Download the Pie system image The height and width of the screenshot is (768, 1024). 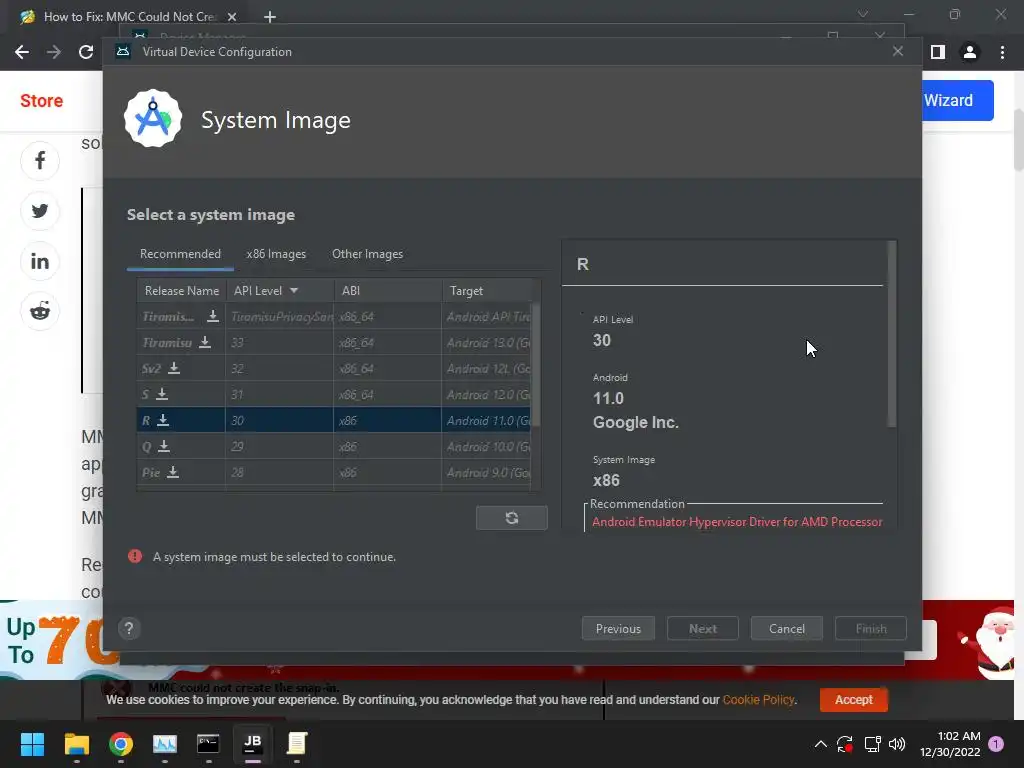point(172,472)
